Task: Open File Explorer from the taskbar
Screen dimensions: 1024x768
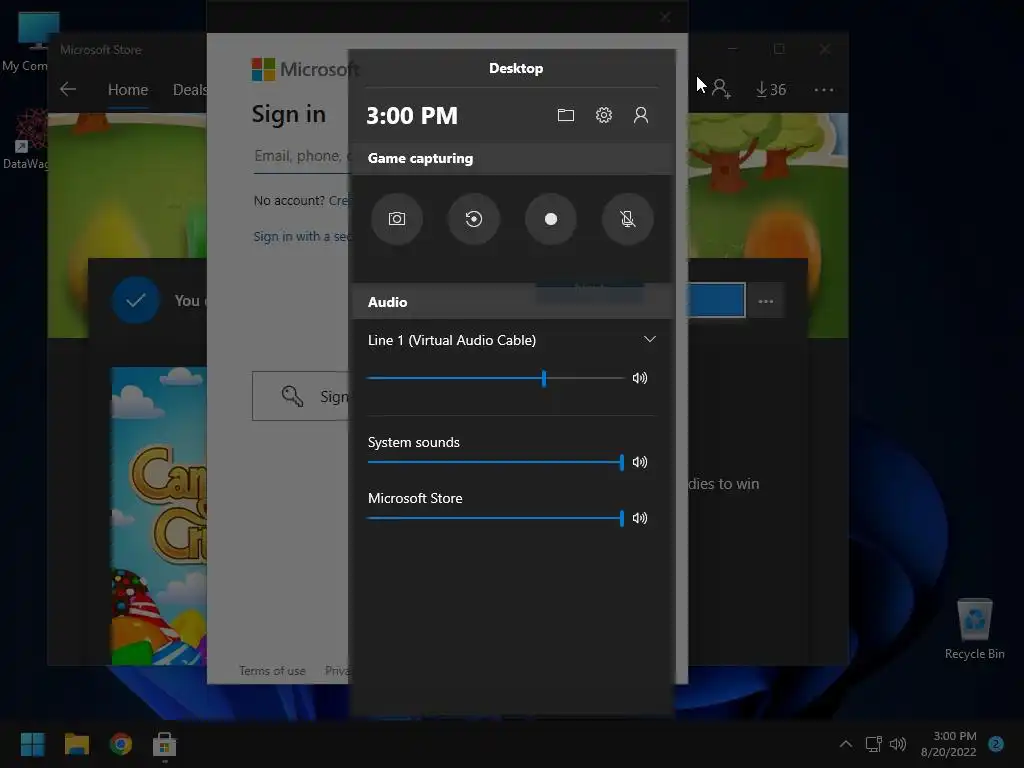Action: [76, 744]
